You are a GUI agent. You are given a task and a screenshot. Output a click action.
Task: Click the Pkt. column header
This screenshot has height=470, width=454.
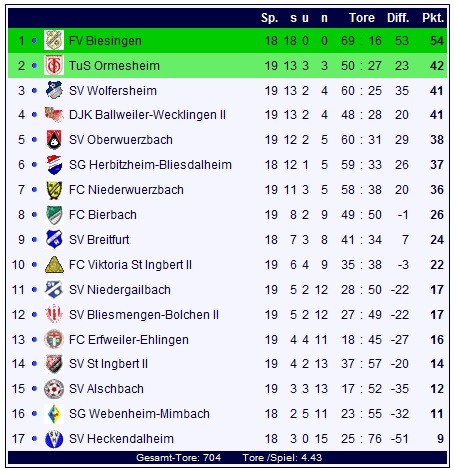point(433,18)
